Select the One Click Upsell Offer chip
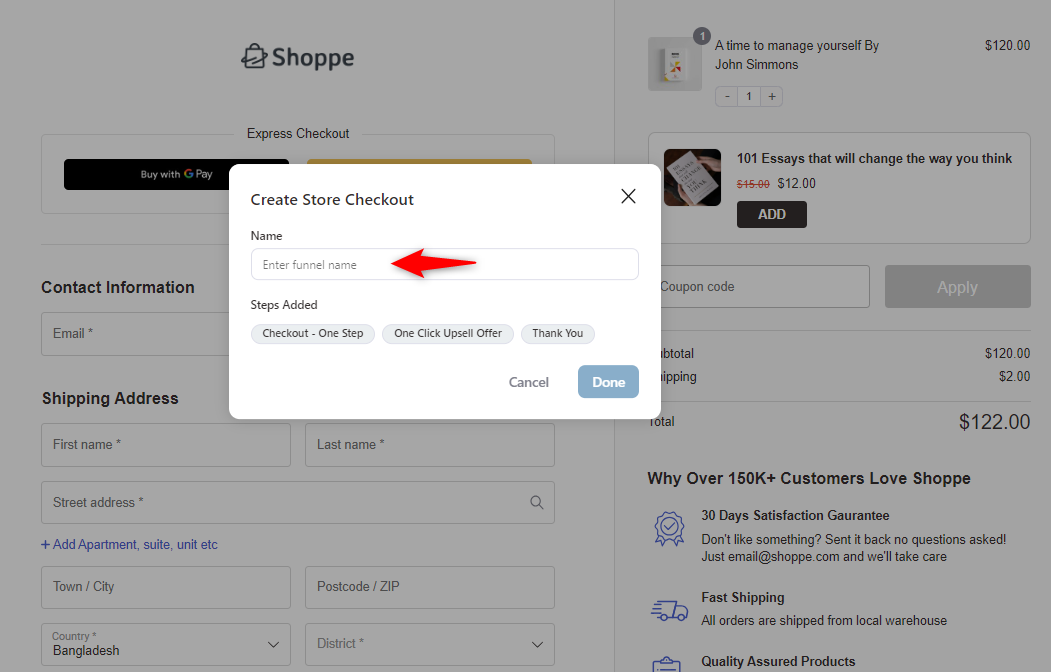 (x=448, y=334)
